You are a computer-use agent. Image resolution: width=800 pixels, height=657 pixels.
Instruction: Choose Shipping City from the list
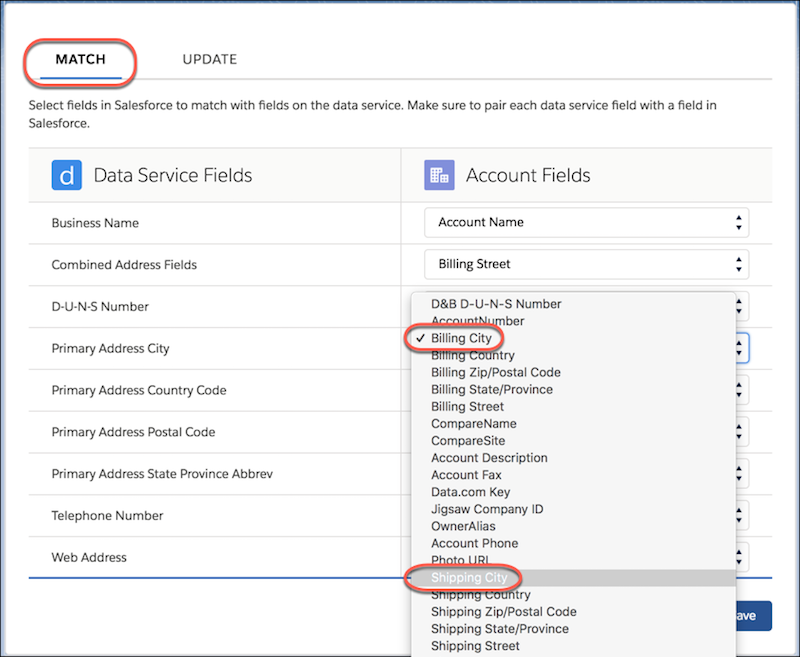469,578
